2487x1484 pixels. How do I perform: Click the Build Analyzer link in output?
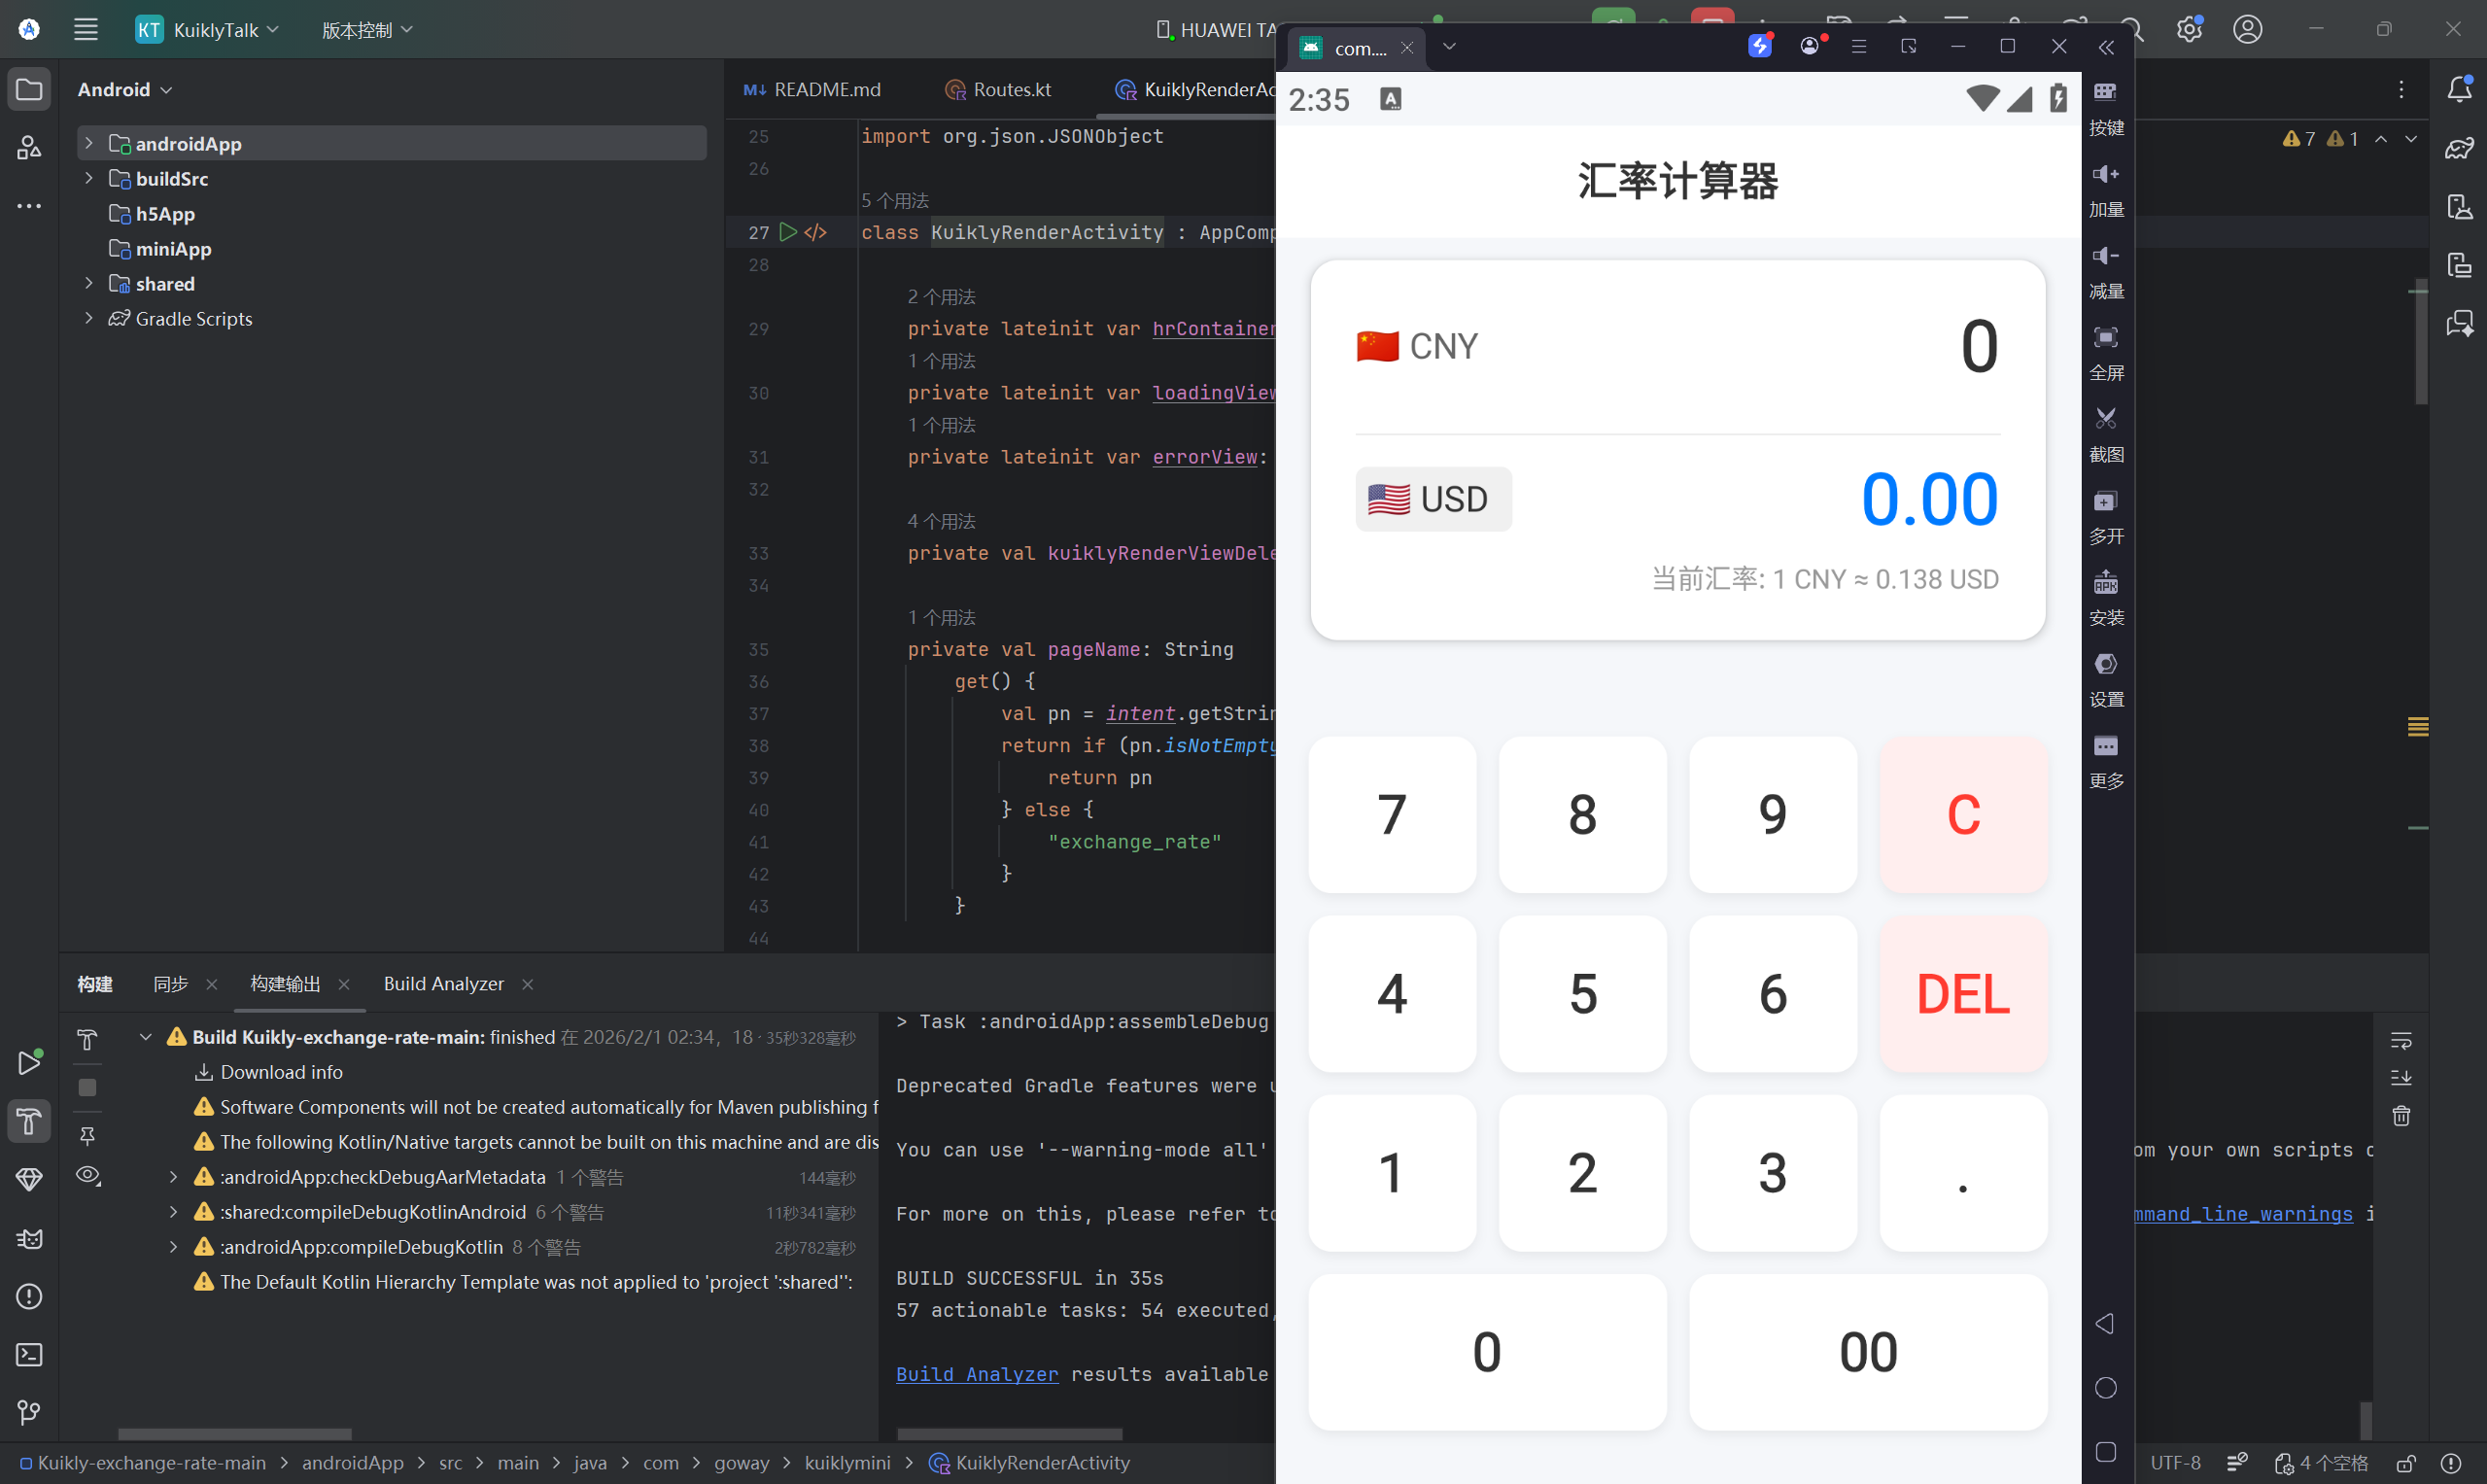(x=976, y=1374)
